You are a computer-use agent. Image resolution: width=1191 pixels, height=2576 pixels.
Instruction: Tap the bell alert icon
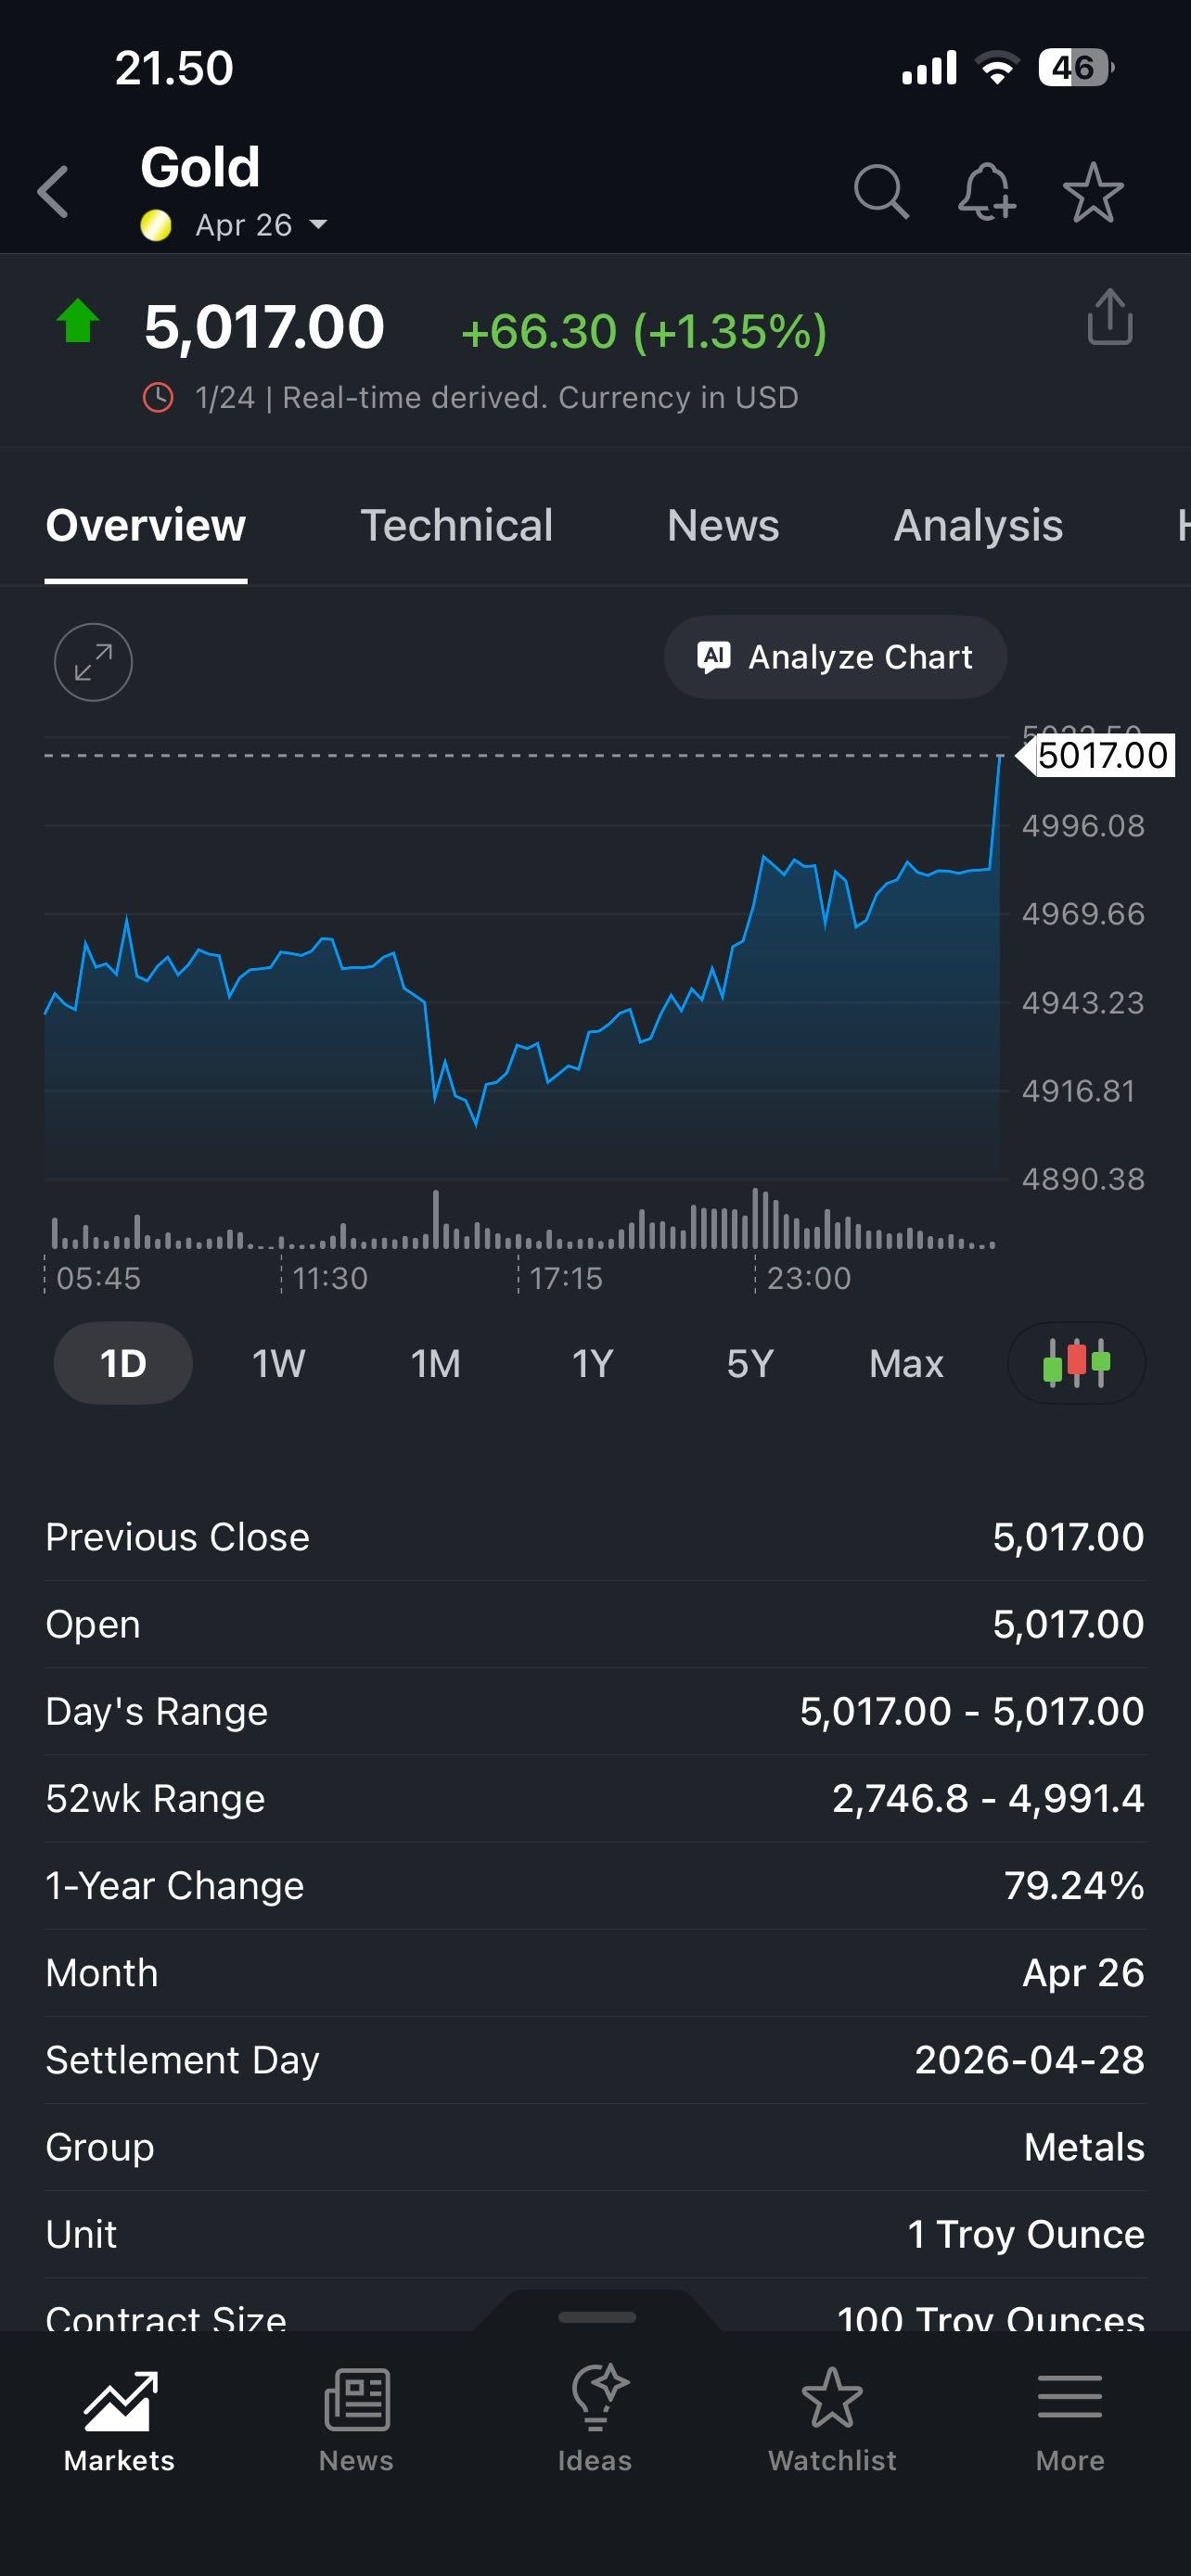pos(986,191)
